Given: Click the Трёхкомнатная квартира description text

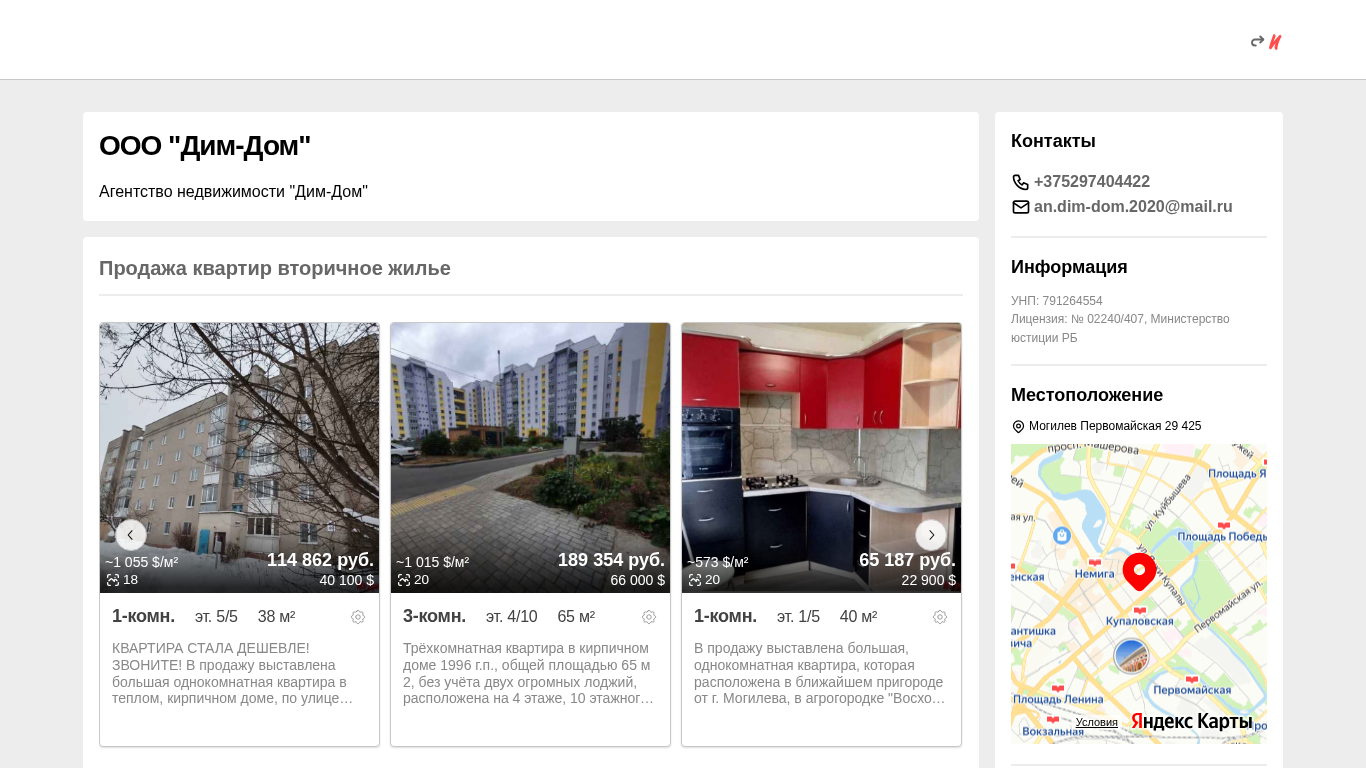Looking at the screenshot, I should pyautogui.click(x=529, y=673).
